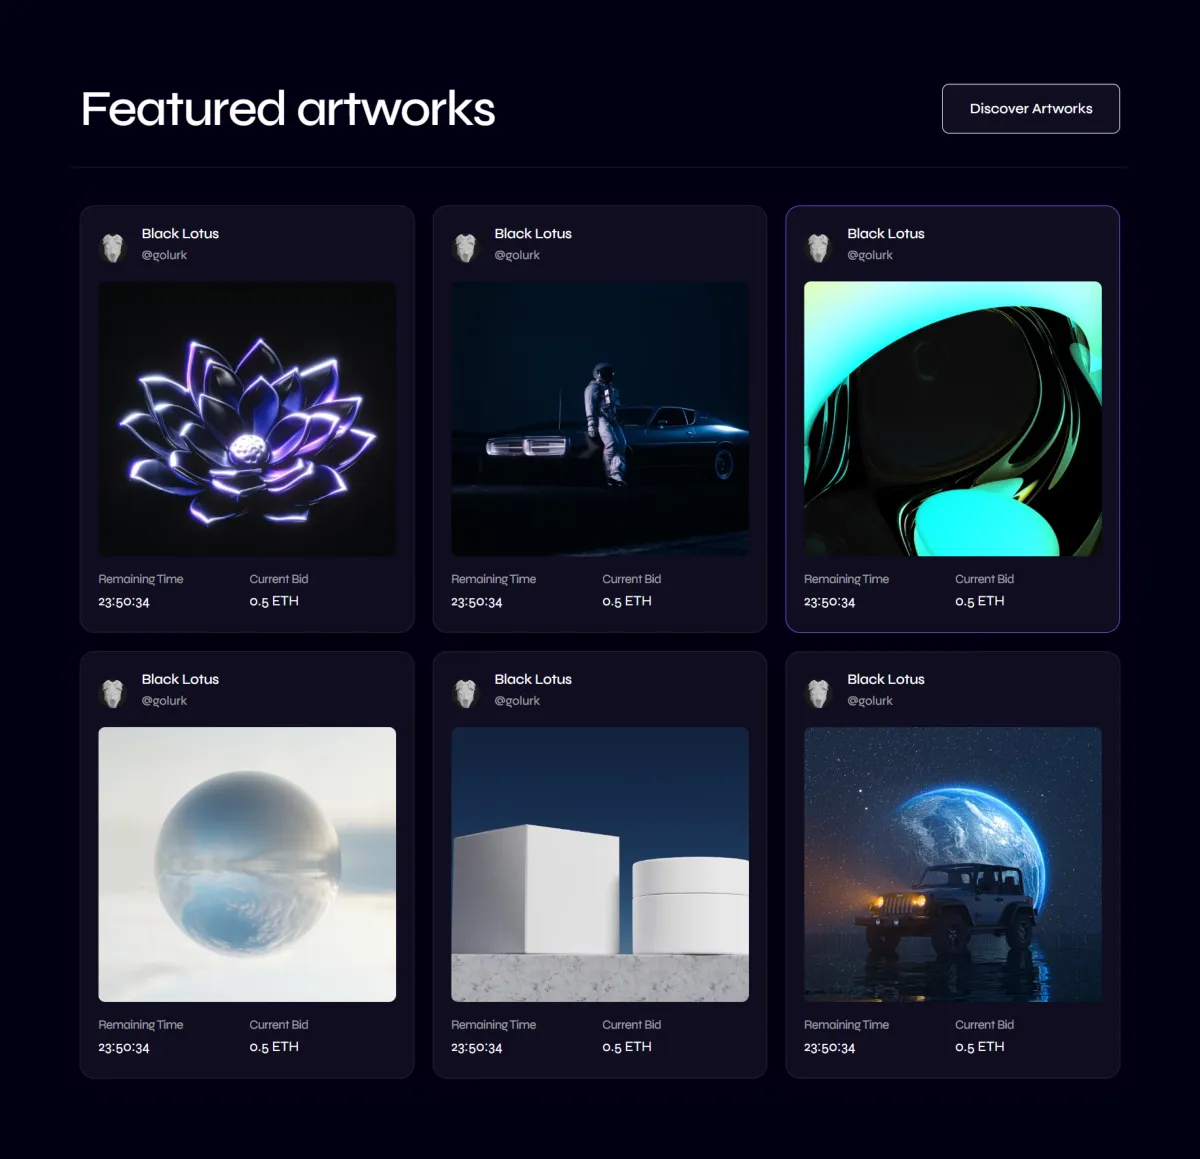Open @golurk profile link on lotus card
Image resolution: width=1200 pixels, height=1159 pixels.
click(164, 255)
